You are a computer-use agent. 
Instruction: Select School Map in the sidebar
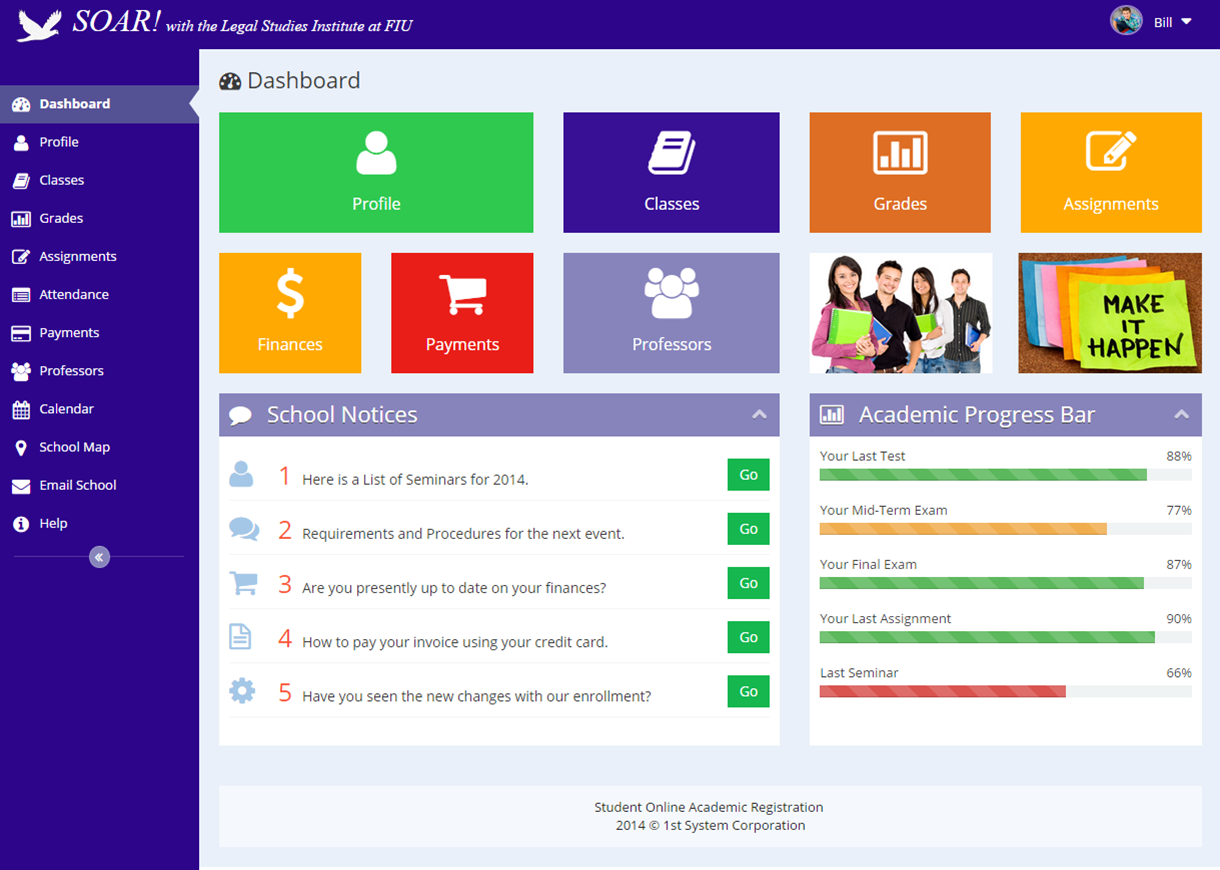74,447
